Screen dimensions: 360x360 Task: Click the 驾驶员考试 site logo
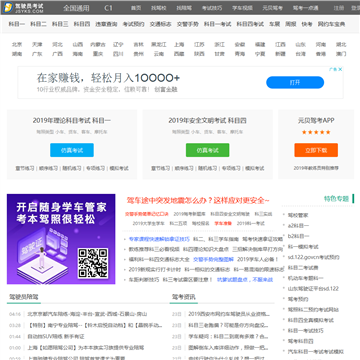(x=23, y=7)
